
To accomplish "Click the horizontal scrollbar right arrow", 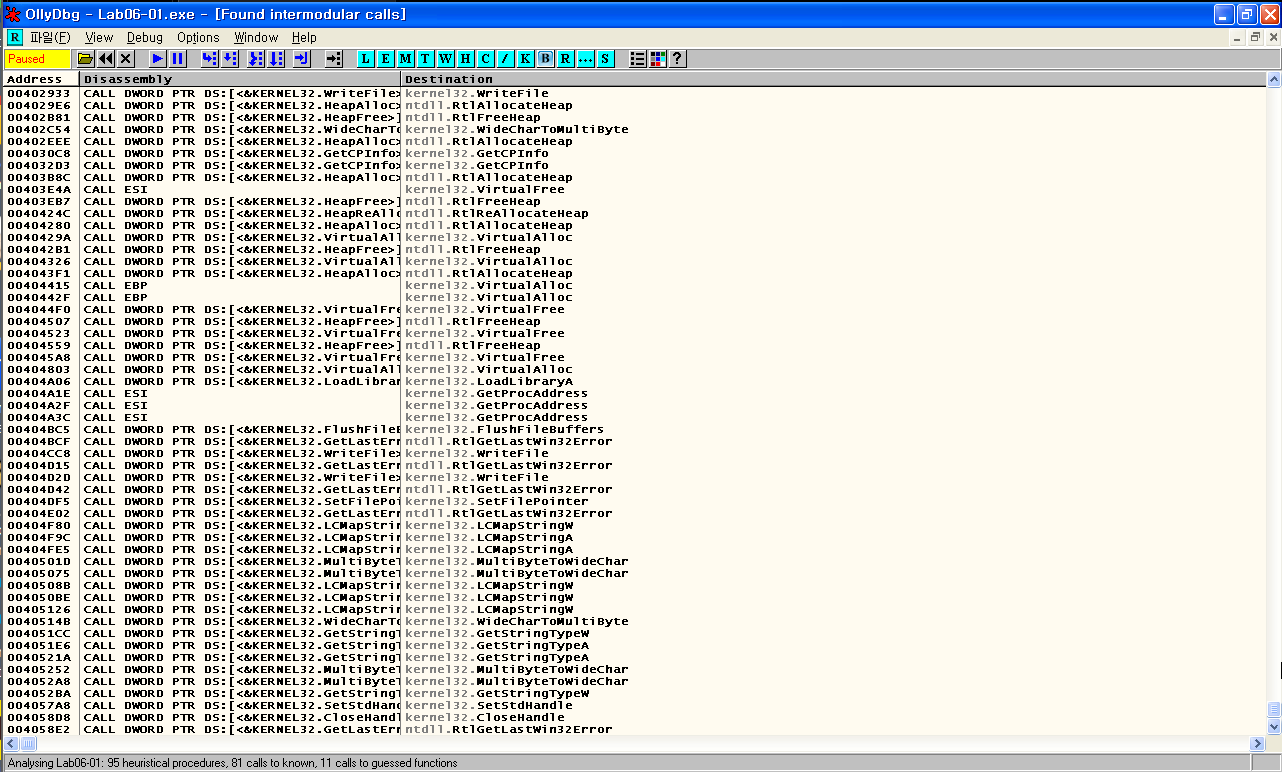I will point(1257,744).
